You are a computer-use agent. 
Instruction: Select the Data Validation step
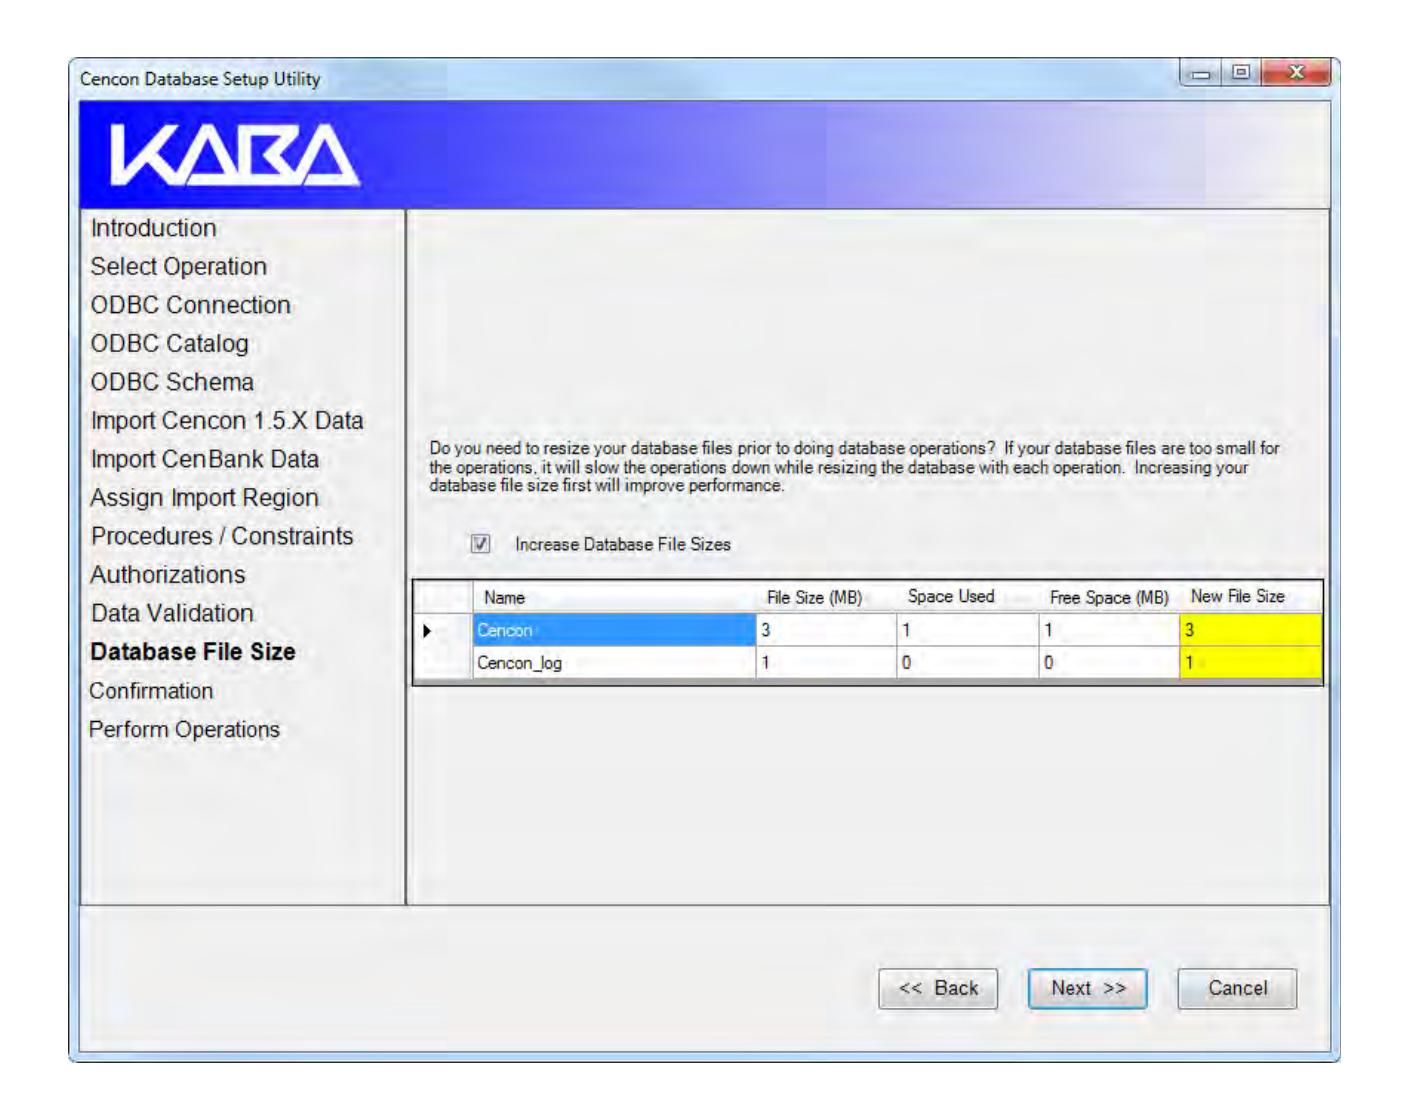point(172,613)
